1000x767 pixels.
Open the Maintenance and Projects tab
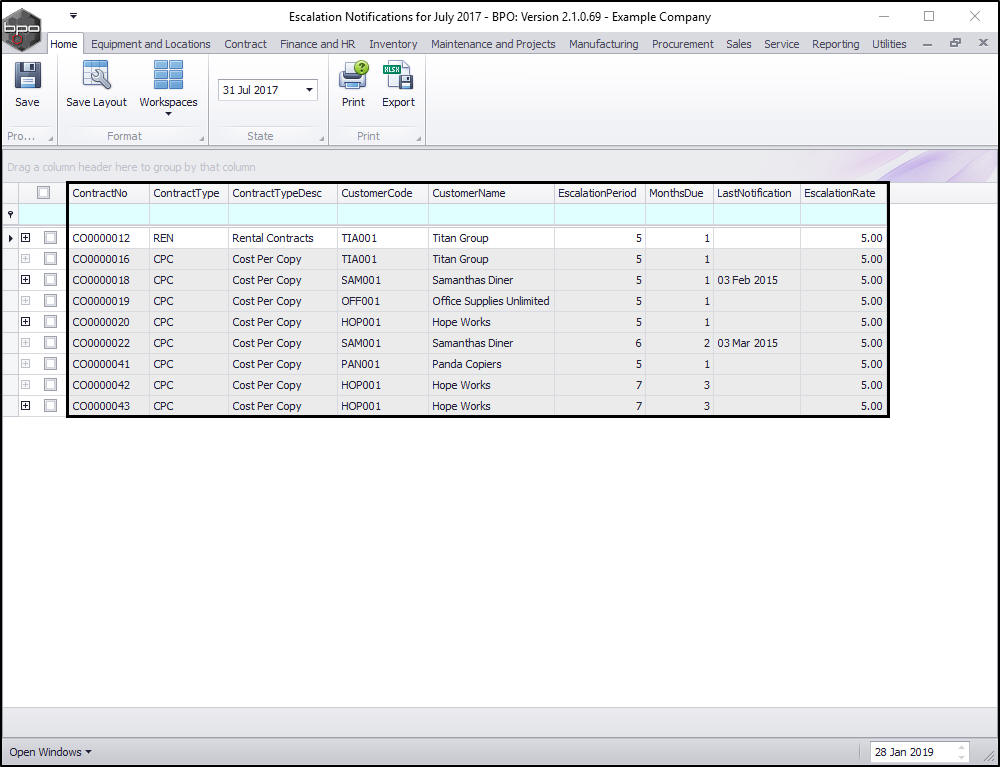pos(493,44)
